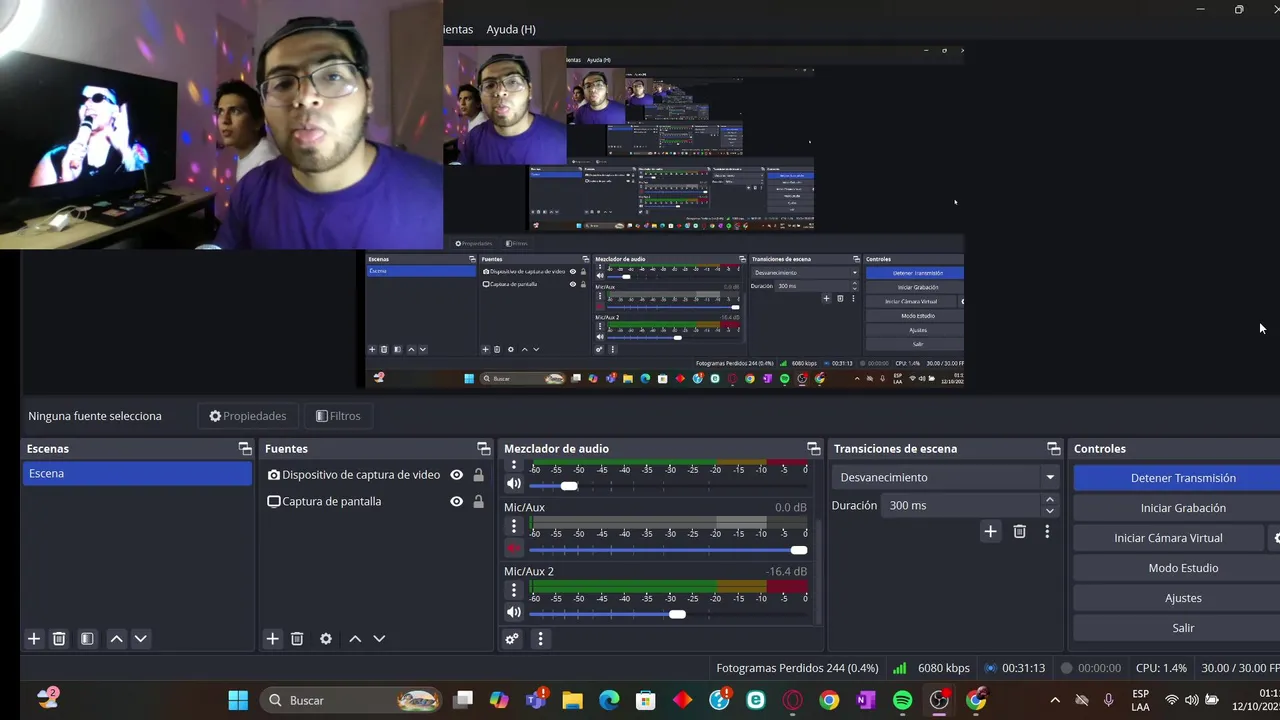The width and height of the screenshot is (1280, 720).
Task: Decrease transition duration with down arrow
Action: (x=1049, y=511)
